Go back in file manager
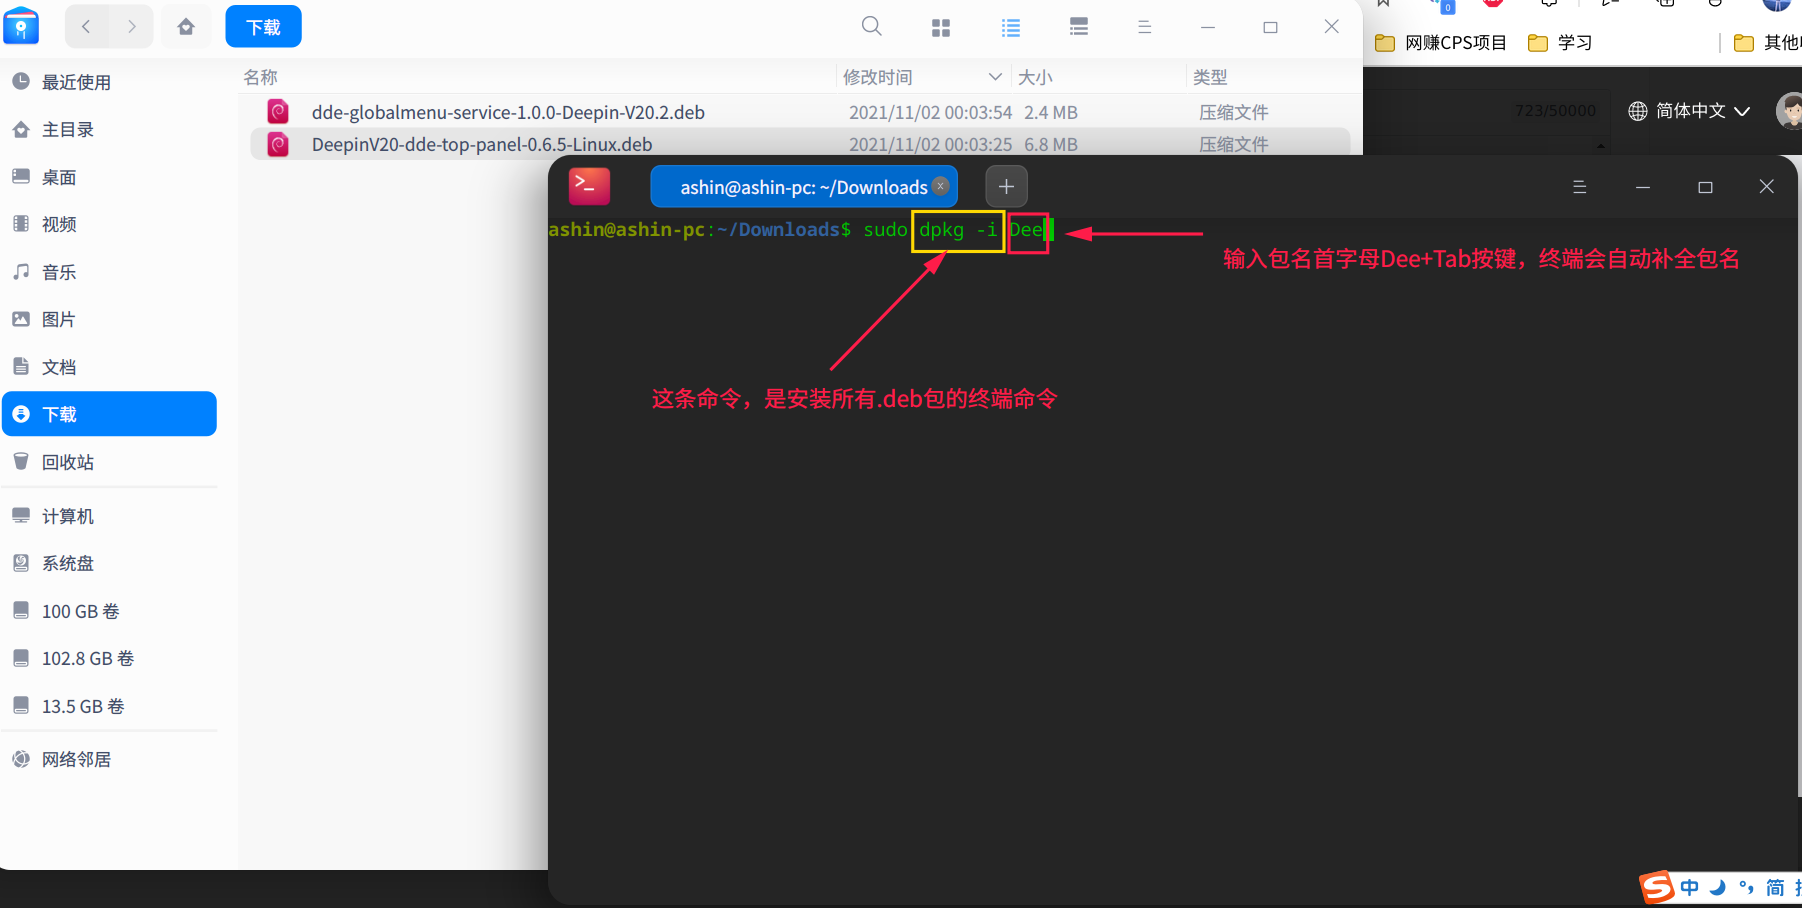Viewport: 1802px width, 908px height. (x=86, y=27)
